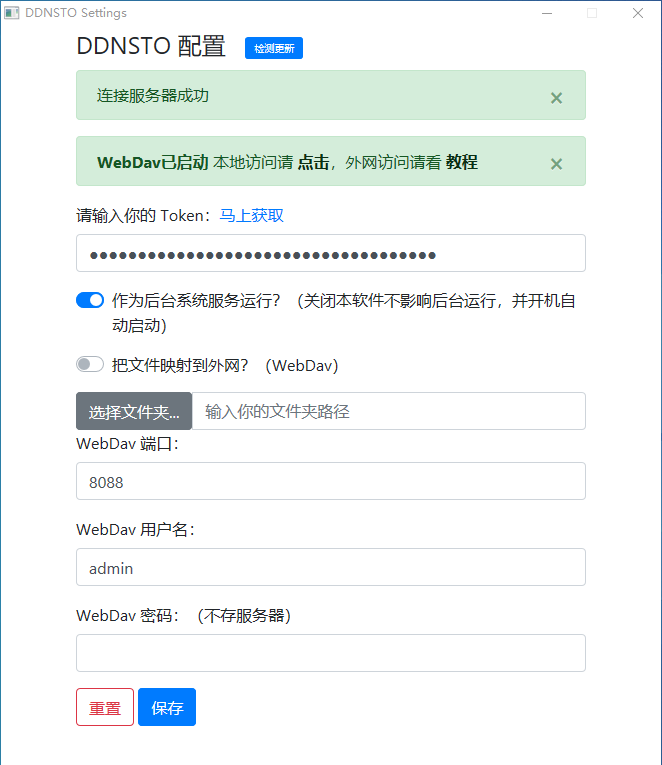
Task: Focus the WebDav 密码 field
Action: [331, 653]
